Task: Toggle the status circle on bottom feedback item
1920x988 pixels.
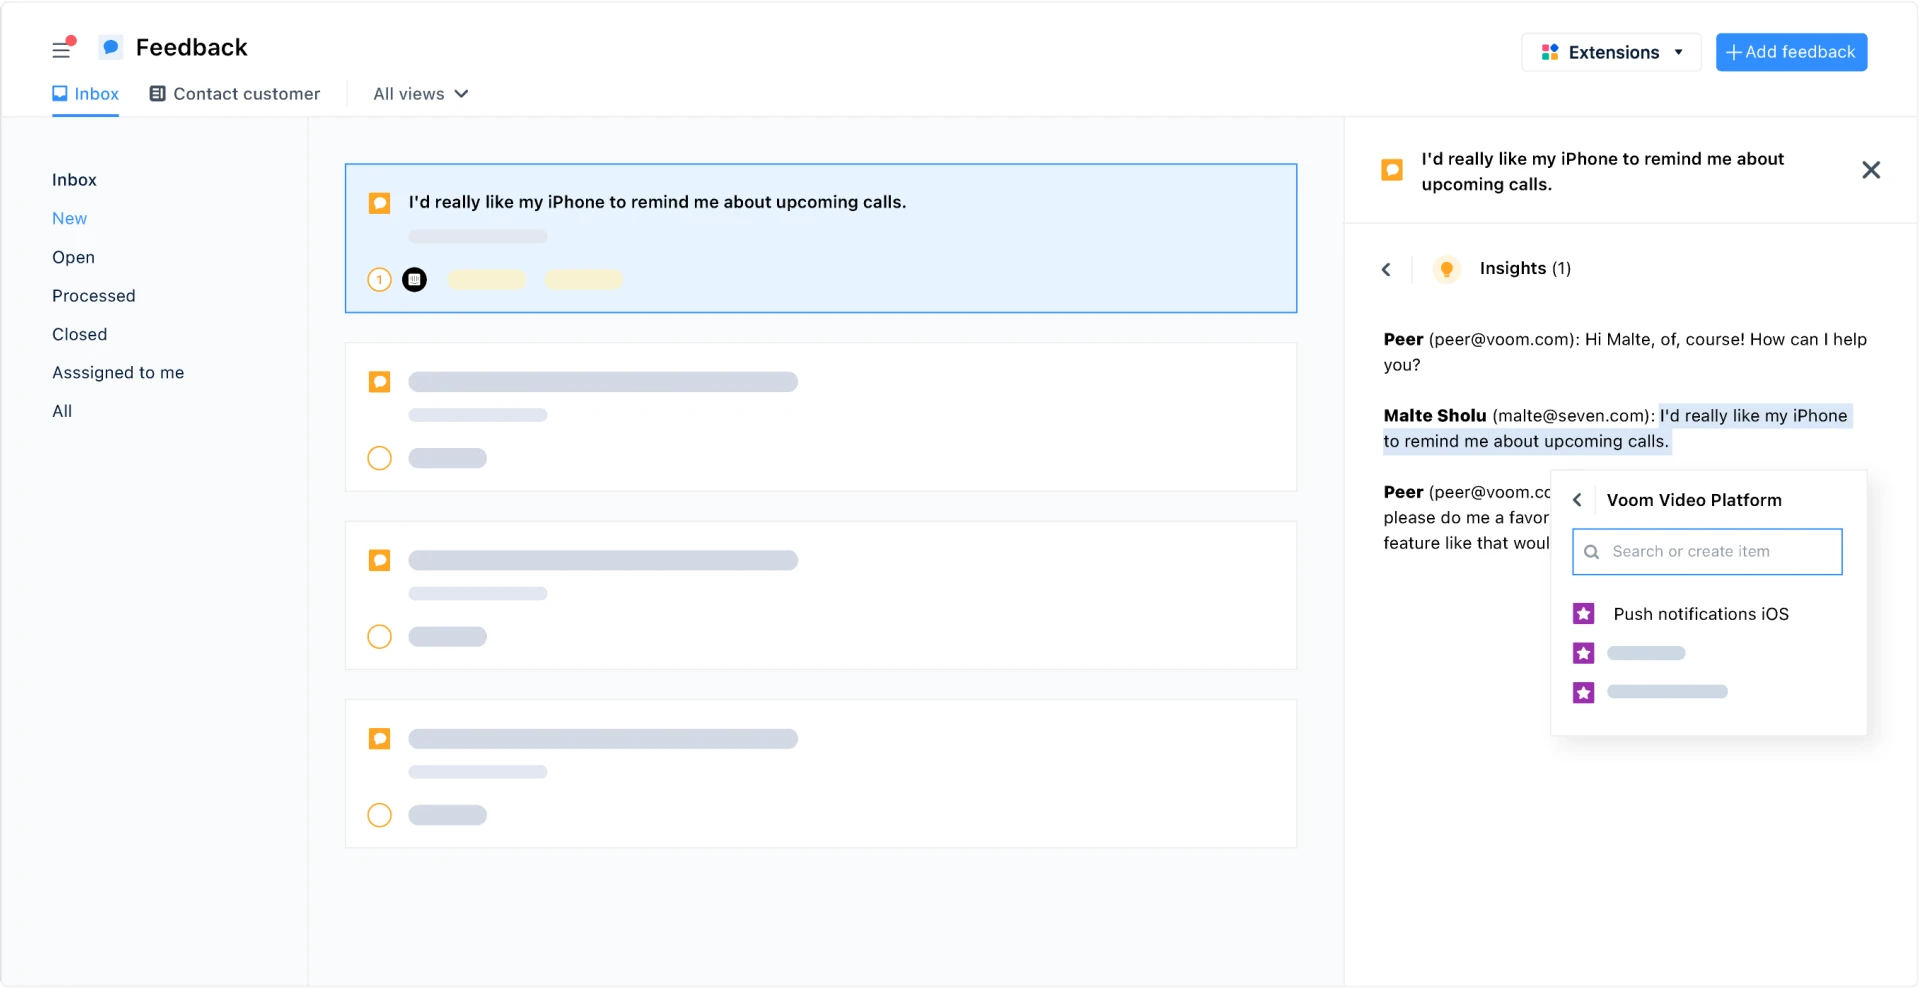Action: (379, 815)
